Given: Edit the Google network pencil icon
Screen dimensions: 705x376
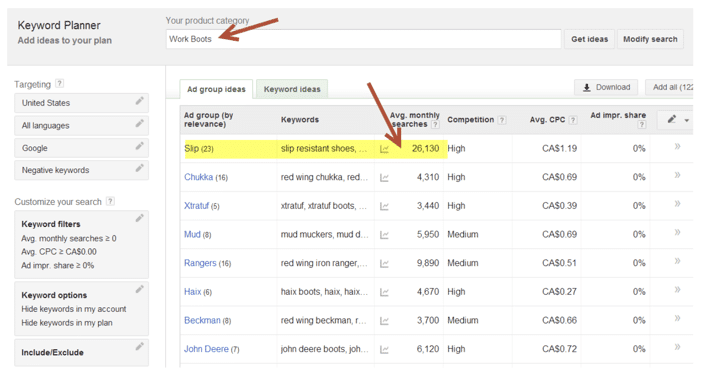Looking at the screenshot, I should [140, 146].
